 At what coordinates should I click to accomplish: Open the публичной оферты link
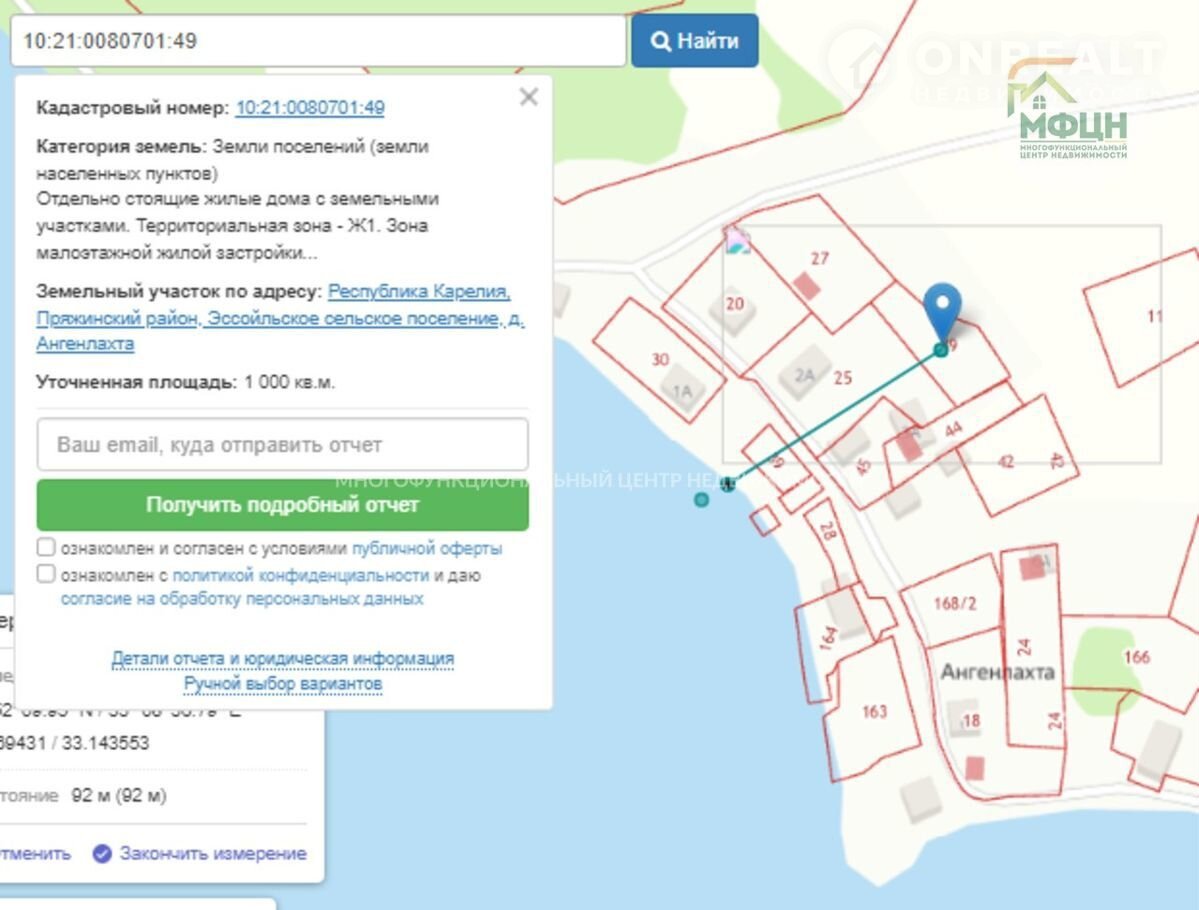point(427,549)
